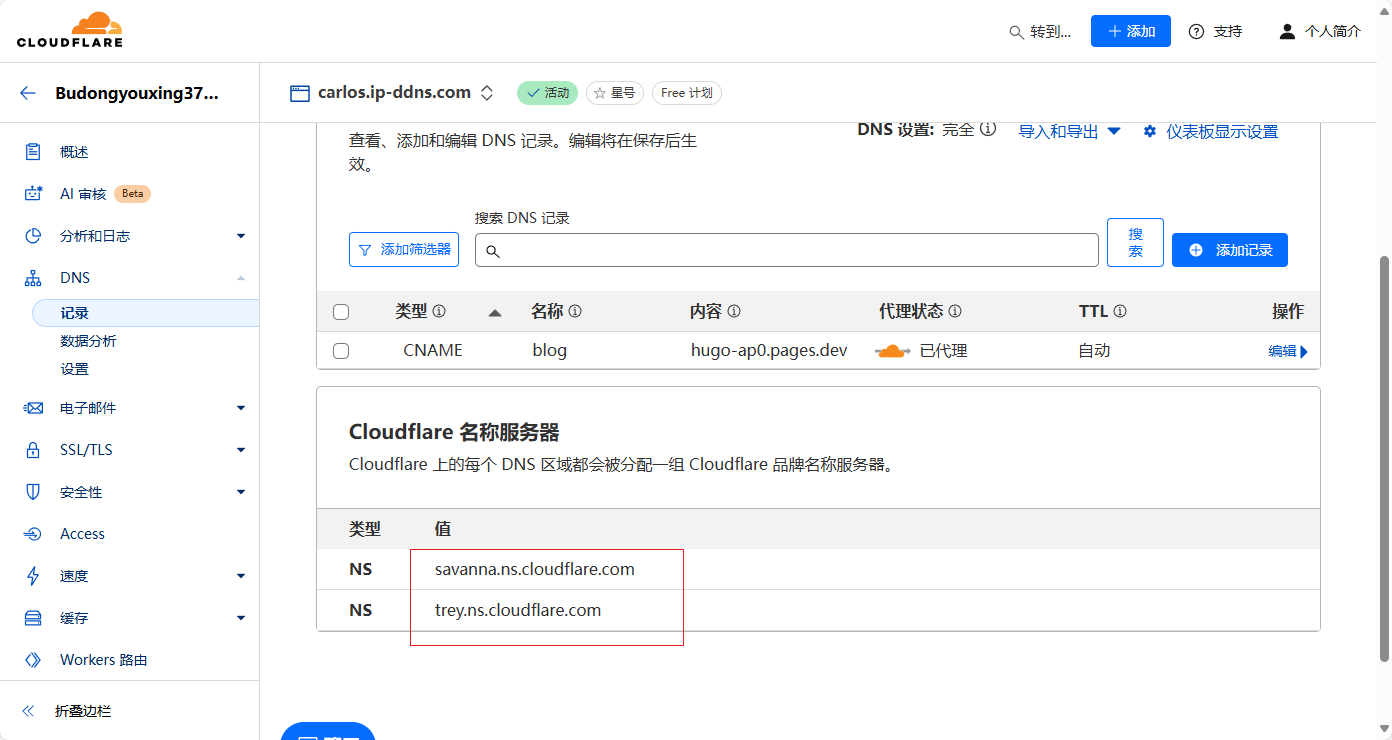
Task: Click the Access arrow-circle icon
Action: click(33, 534)
